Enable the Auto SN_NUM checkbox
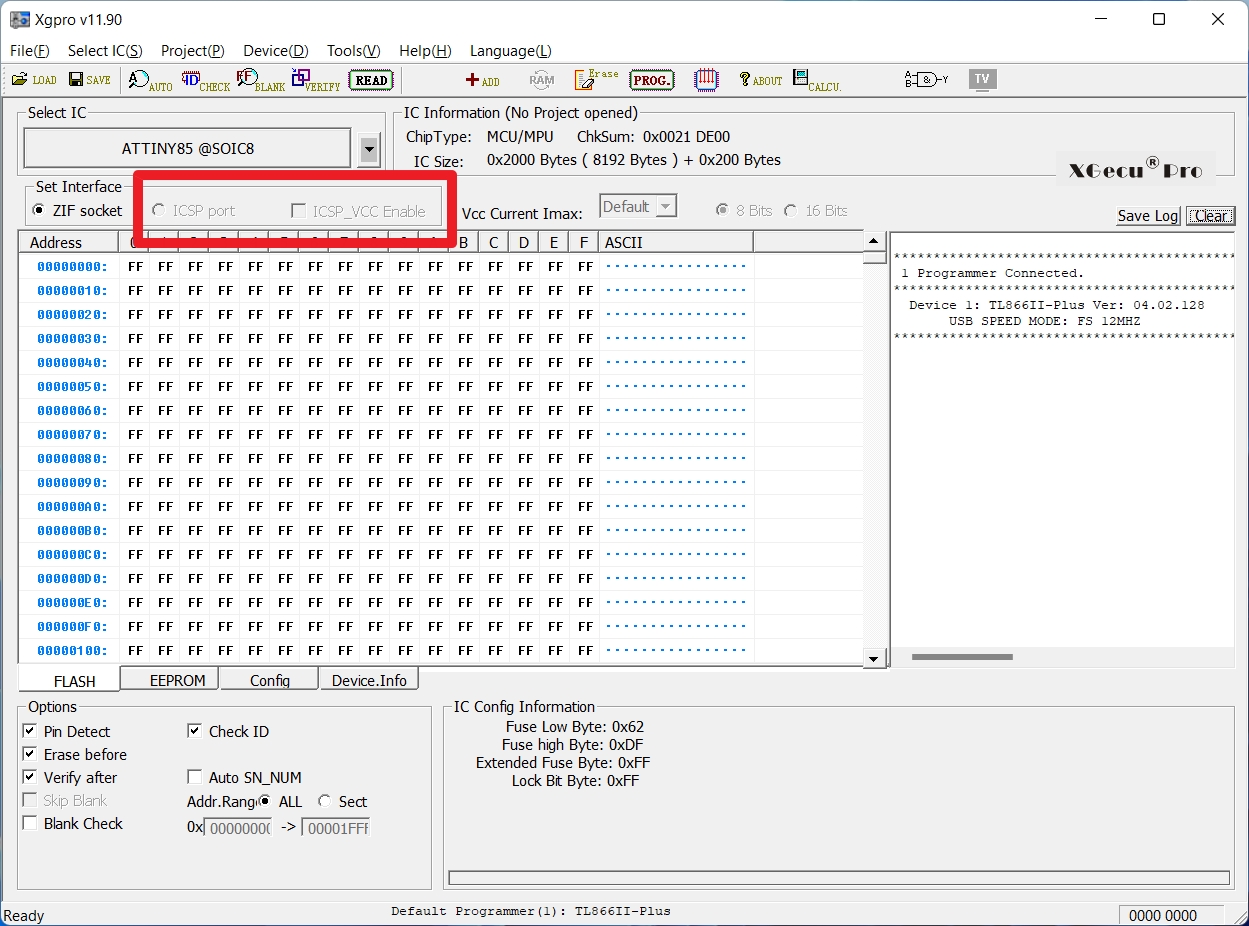 (195, 778)
